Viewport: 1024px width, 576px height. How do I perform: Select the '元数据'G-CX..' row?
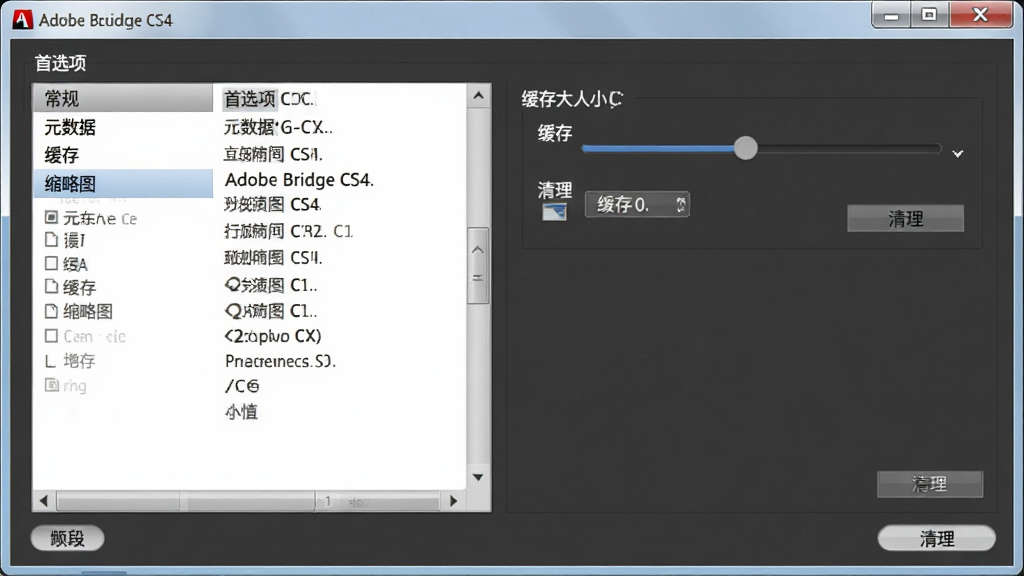tap(278, 127)
